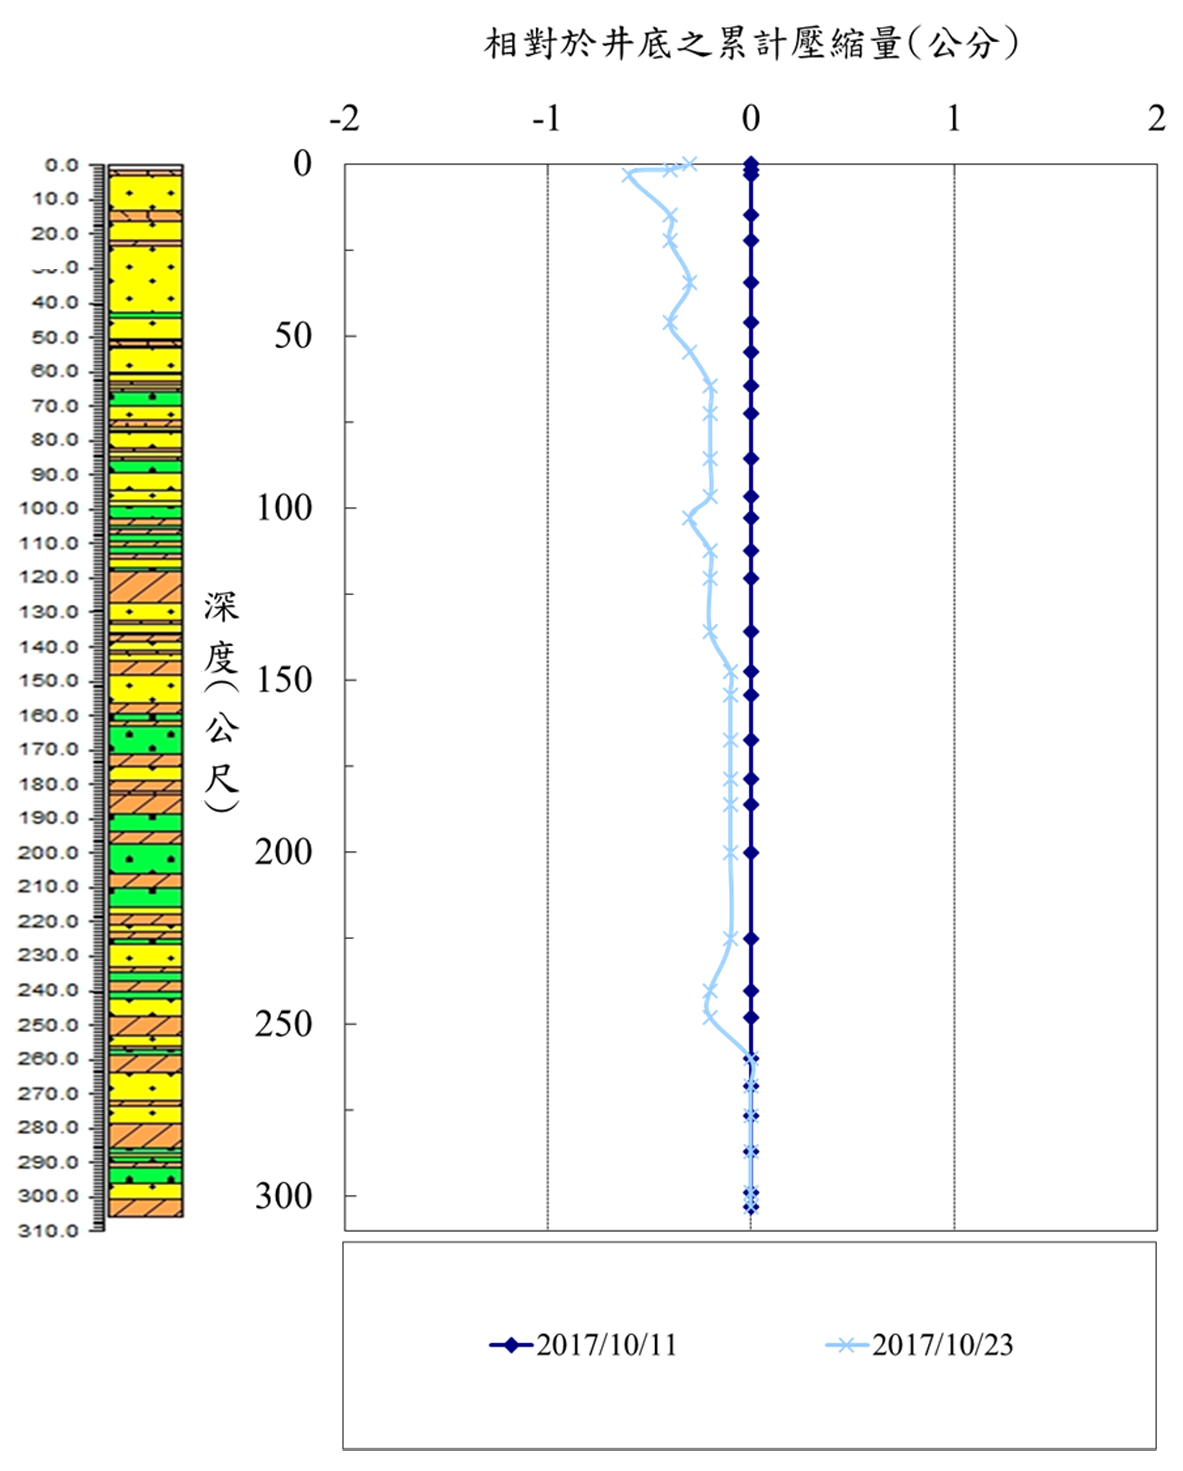The image size is (1183, 1471).
Task: Select the vertical axis title 深度(公尺)
Action: pos(221,700)
